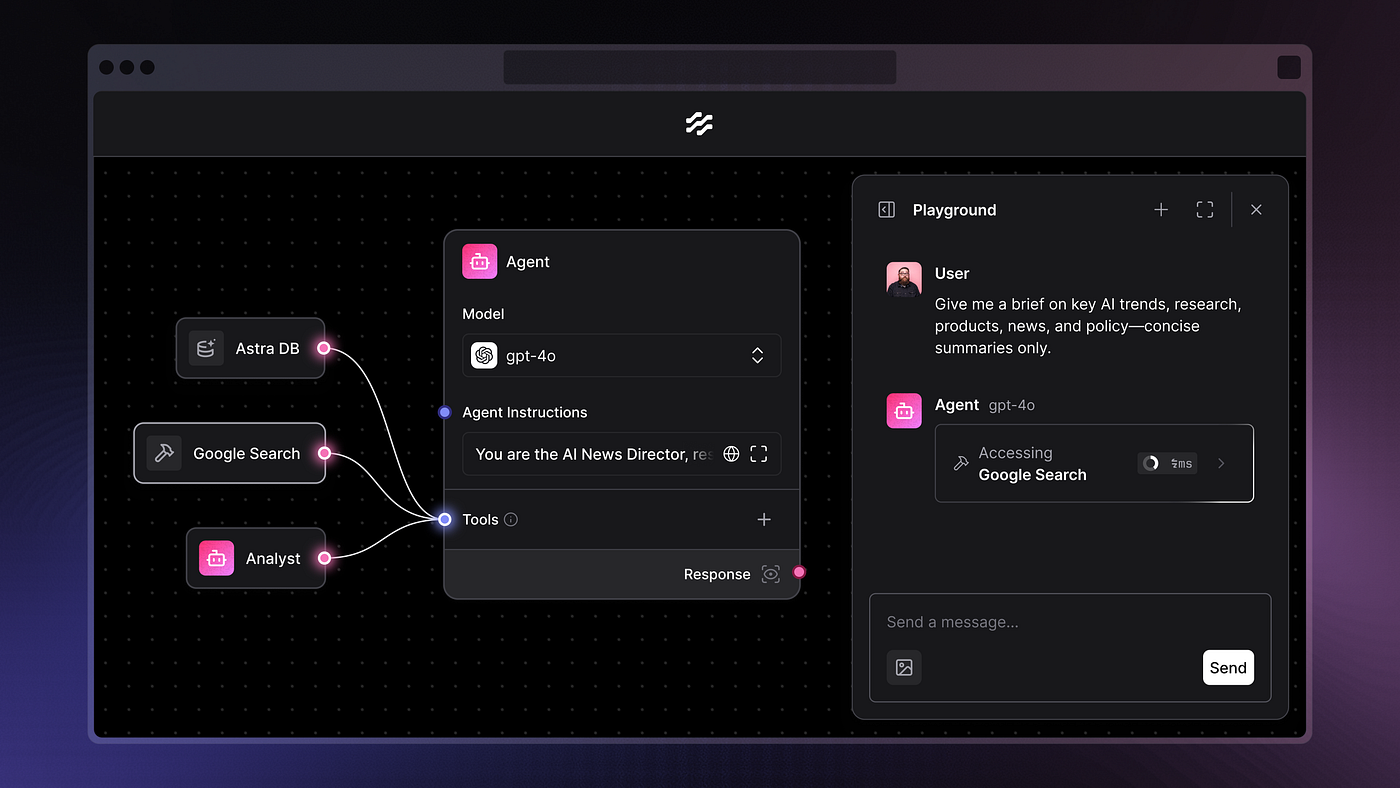Expand Playground to fullscreen
Viewport: 1400px width, 788px height.
pyautogui.click(x=1205, y=210)
